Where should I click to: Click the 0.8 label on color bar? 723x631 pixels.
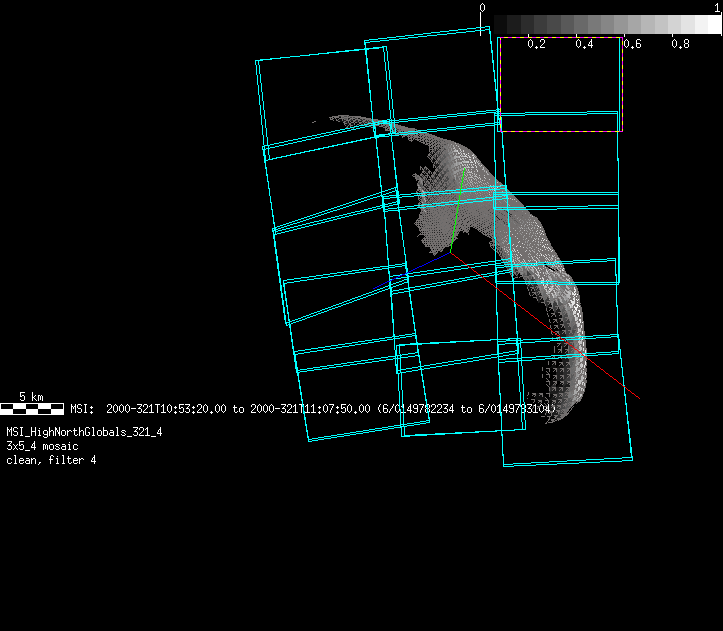(680, 44)
